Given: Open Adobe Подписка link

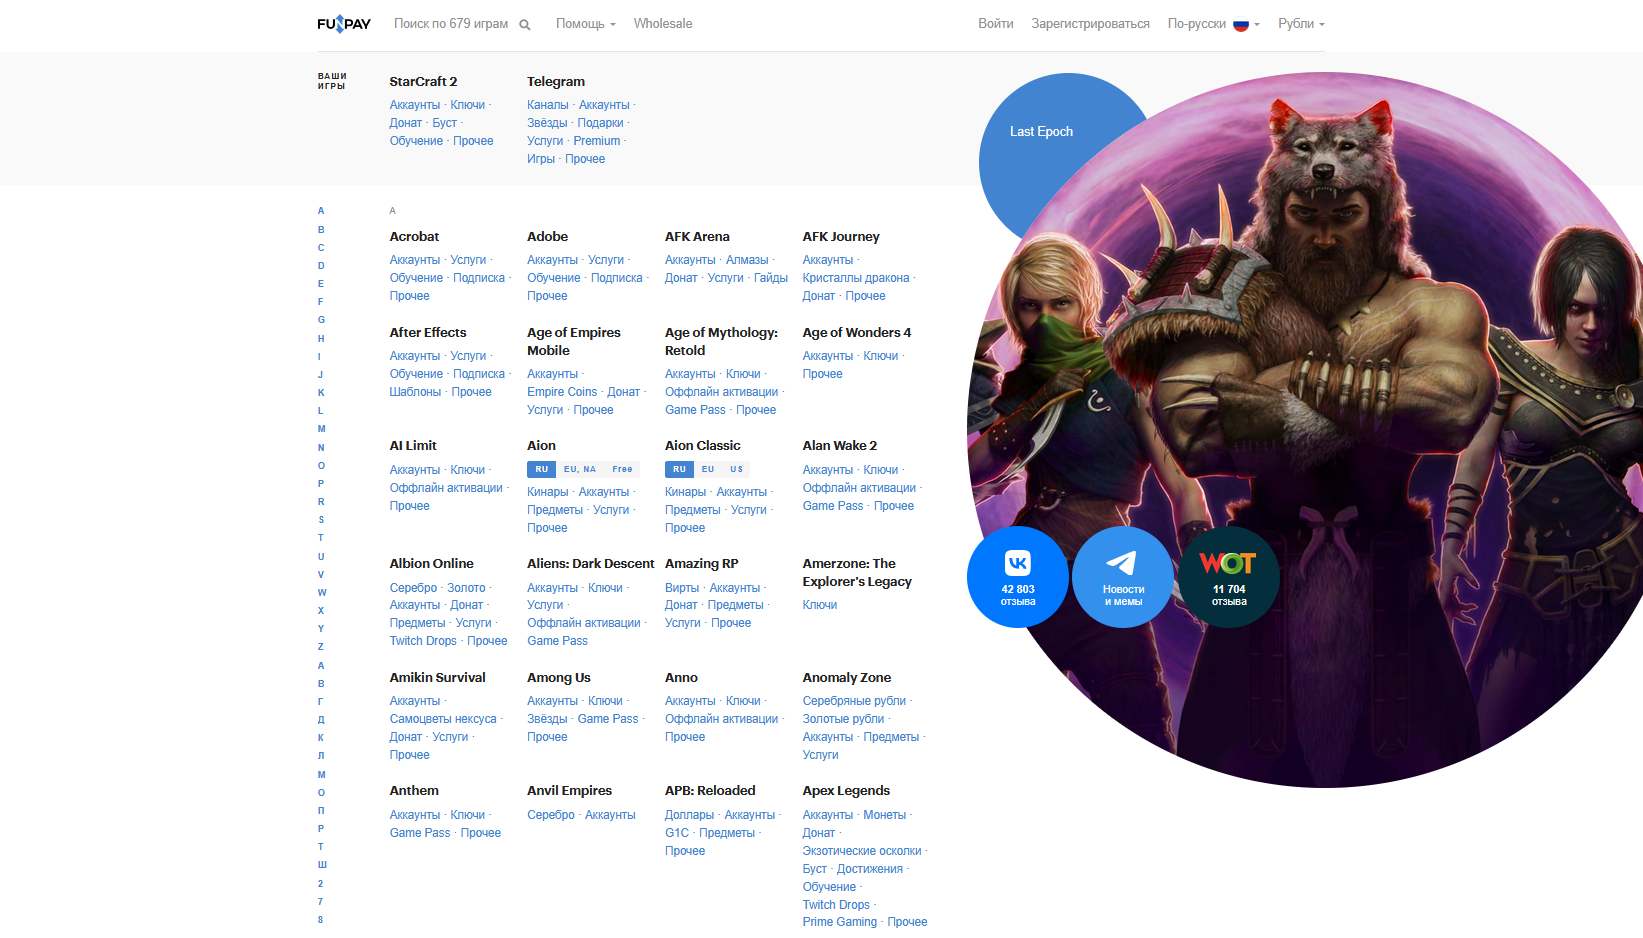Looking at the screenshot, I should [x=617, y=278].
